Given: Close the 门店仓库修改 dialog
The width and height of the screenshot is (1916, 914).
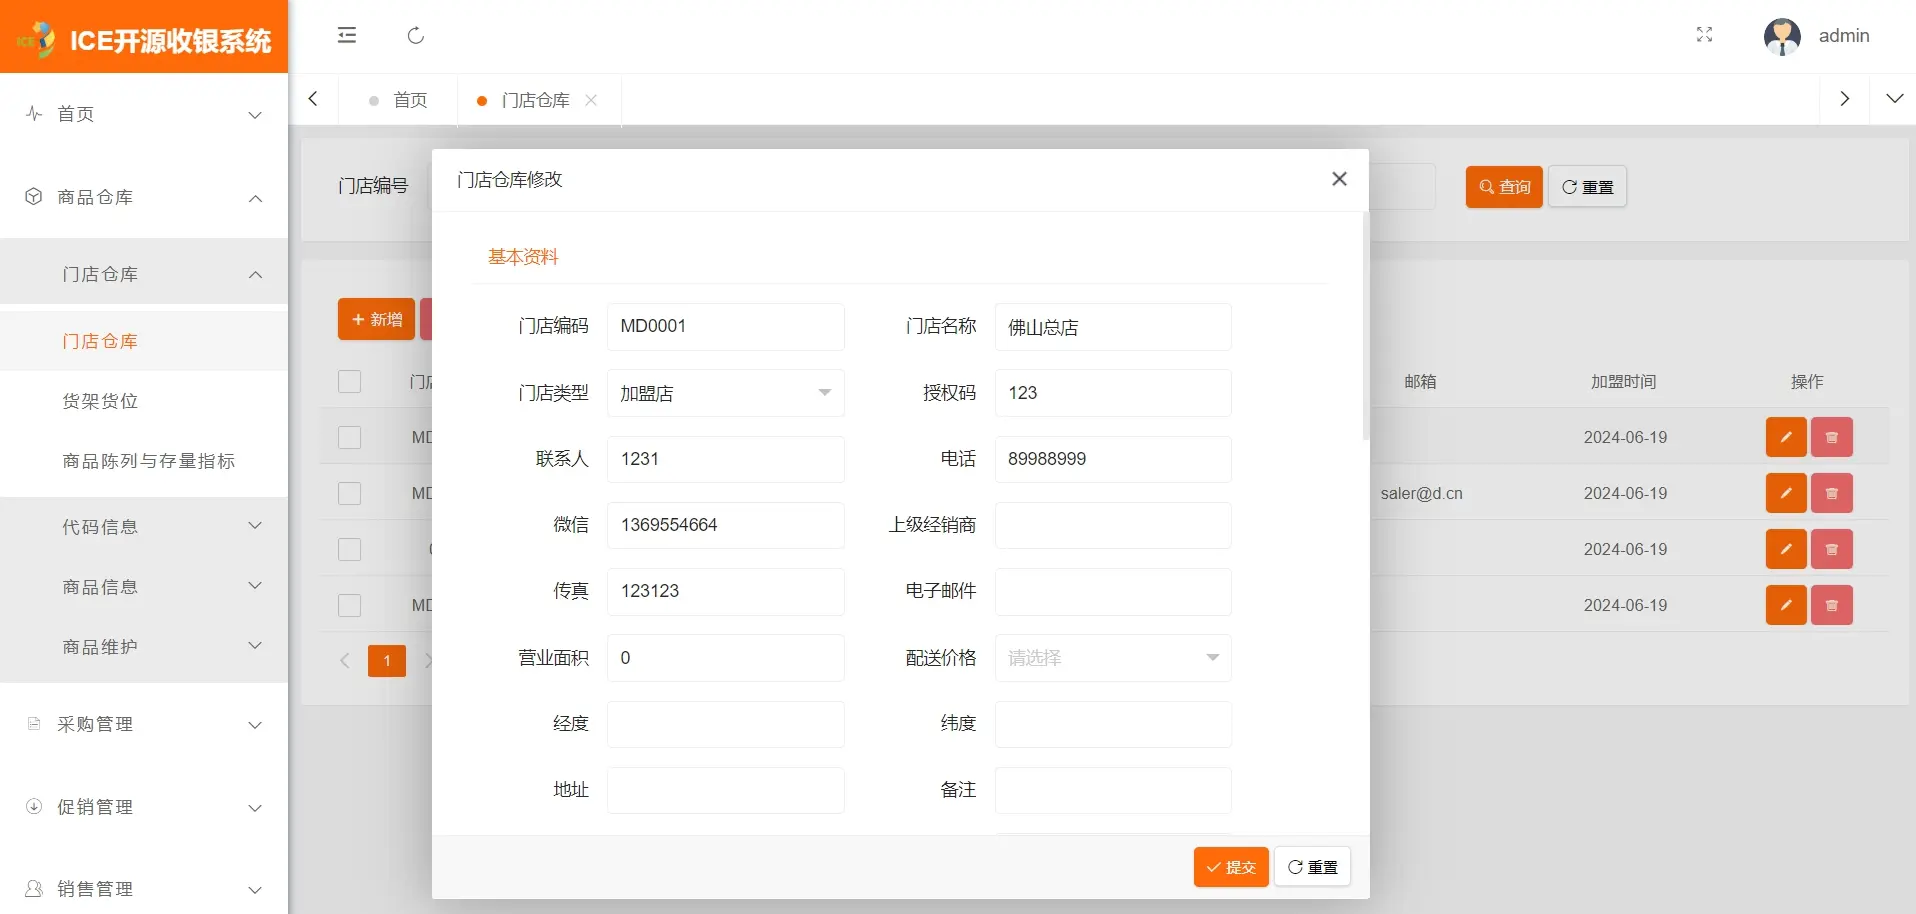Looking at the screenshot, I should coord(1339,179).
